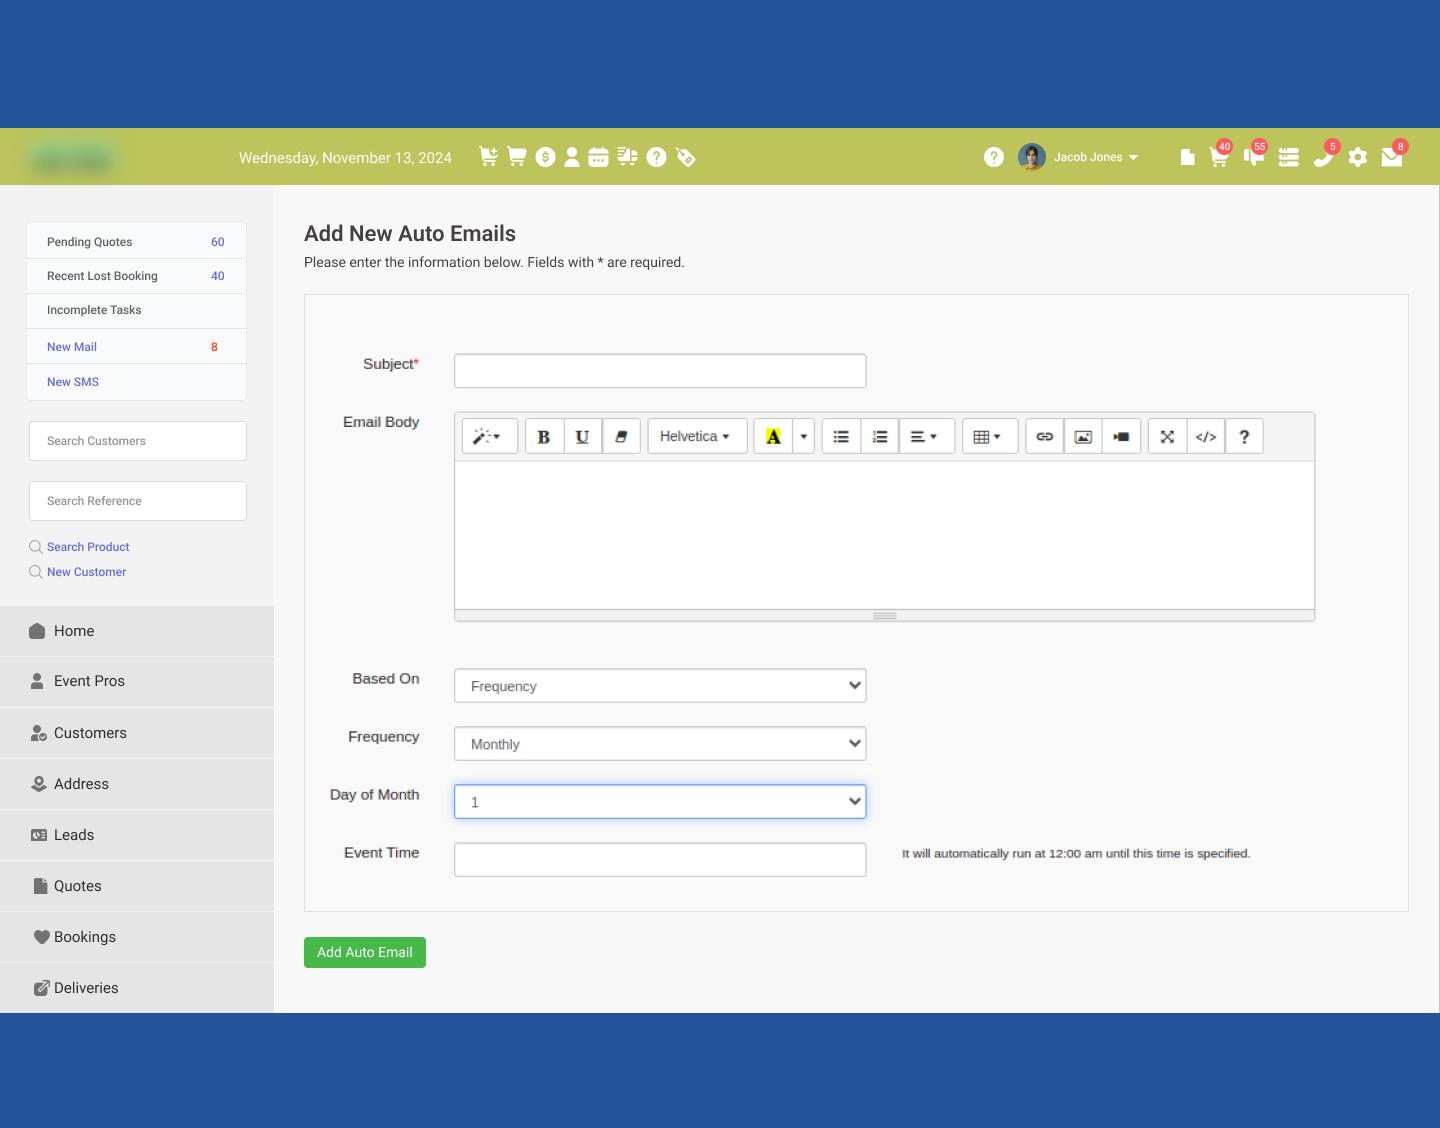Image resolution: width=1440 pixels, height=1128 pixels.
Task: Insert ordered numbered list
Action: [880, 436]
